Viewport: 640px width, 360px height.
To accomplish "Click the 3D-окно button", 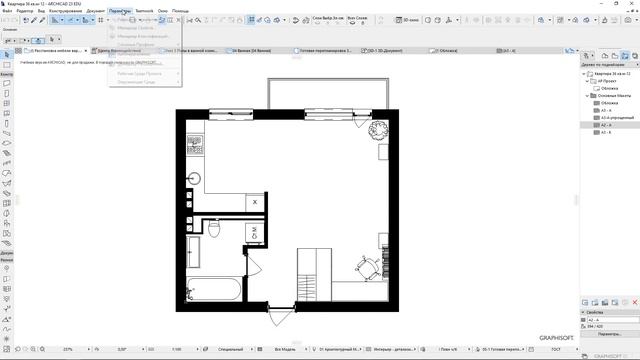I will pyautogui.click(x=407, y=20).
